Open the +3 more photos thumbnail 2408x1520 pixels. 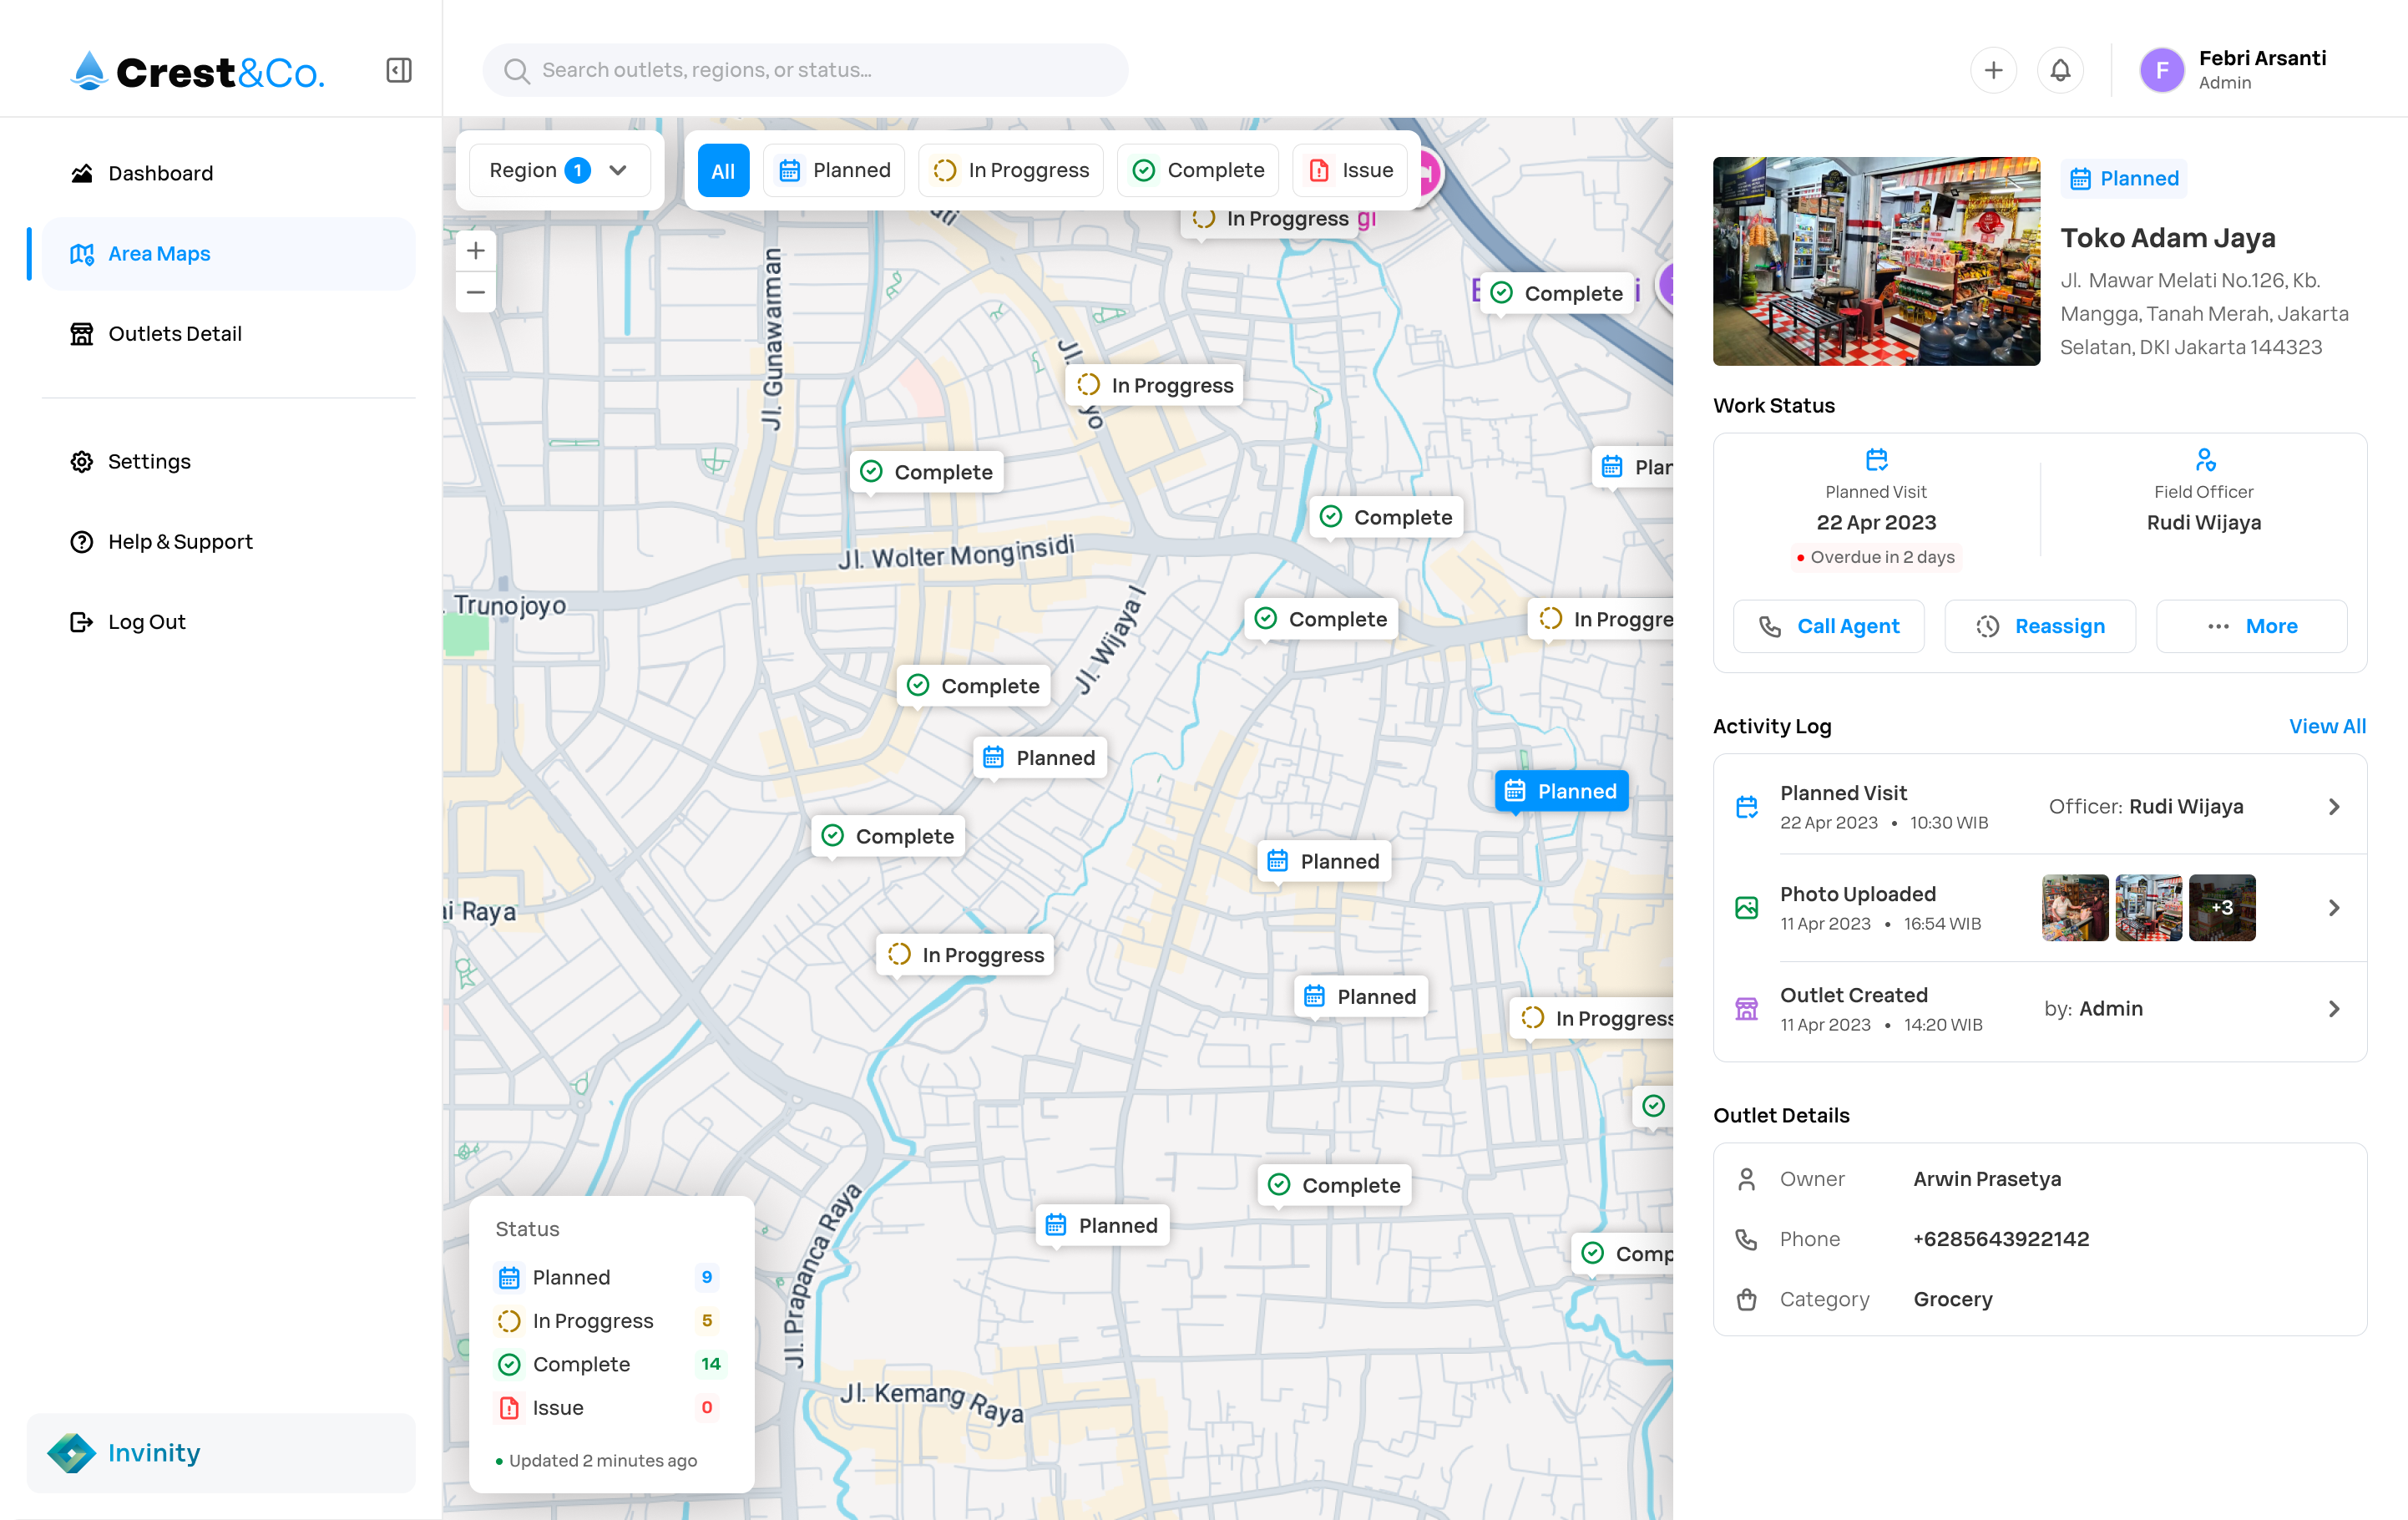2222,908
